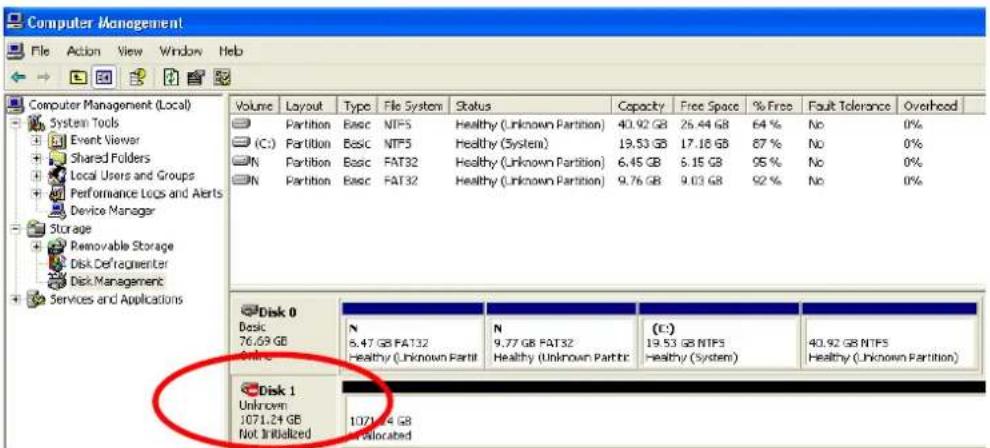Select the Disk 1 Unknown disk label
Viewport: 990px width, 448px height.
coord(283,411)
